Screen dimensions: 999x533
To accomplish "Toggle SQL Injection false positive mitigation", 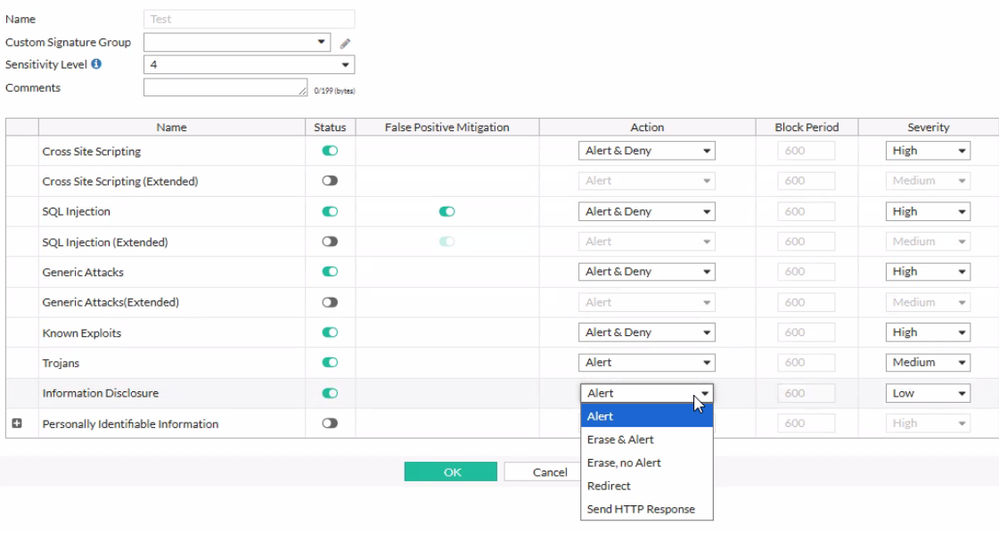I will pyautogui.click(x=447, y=212).
